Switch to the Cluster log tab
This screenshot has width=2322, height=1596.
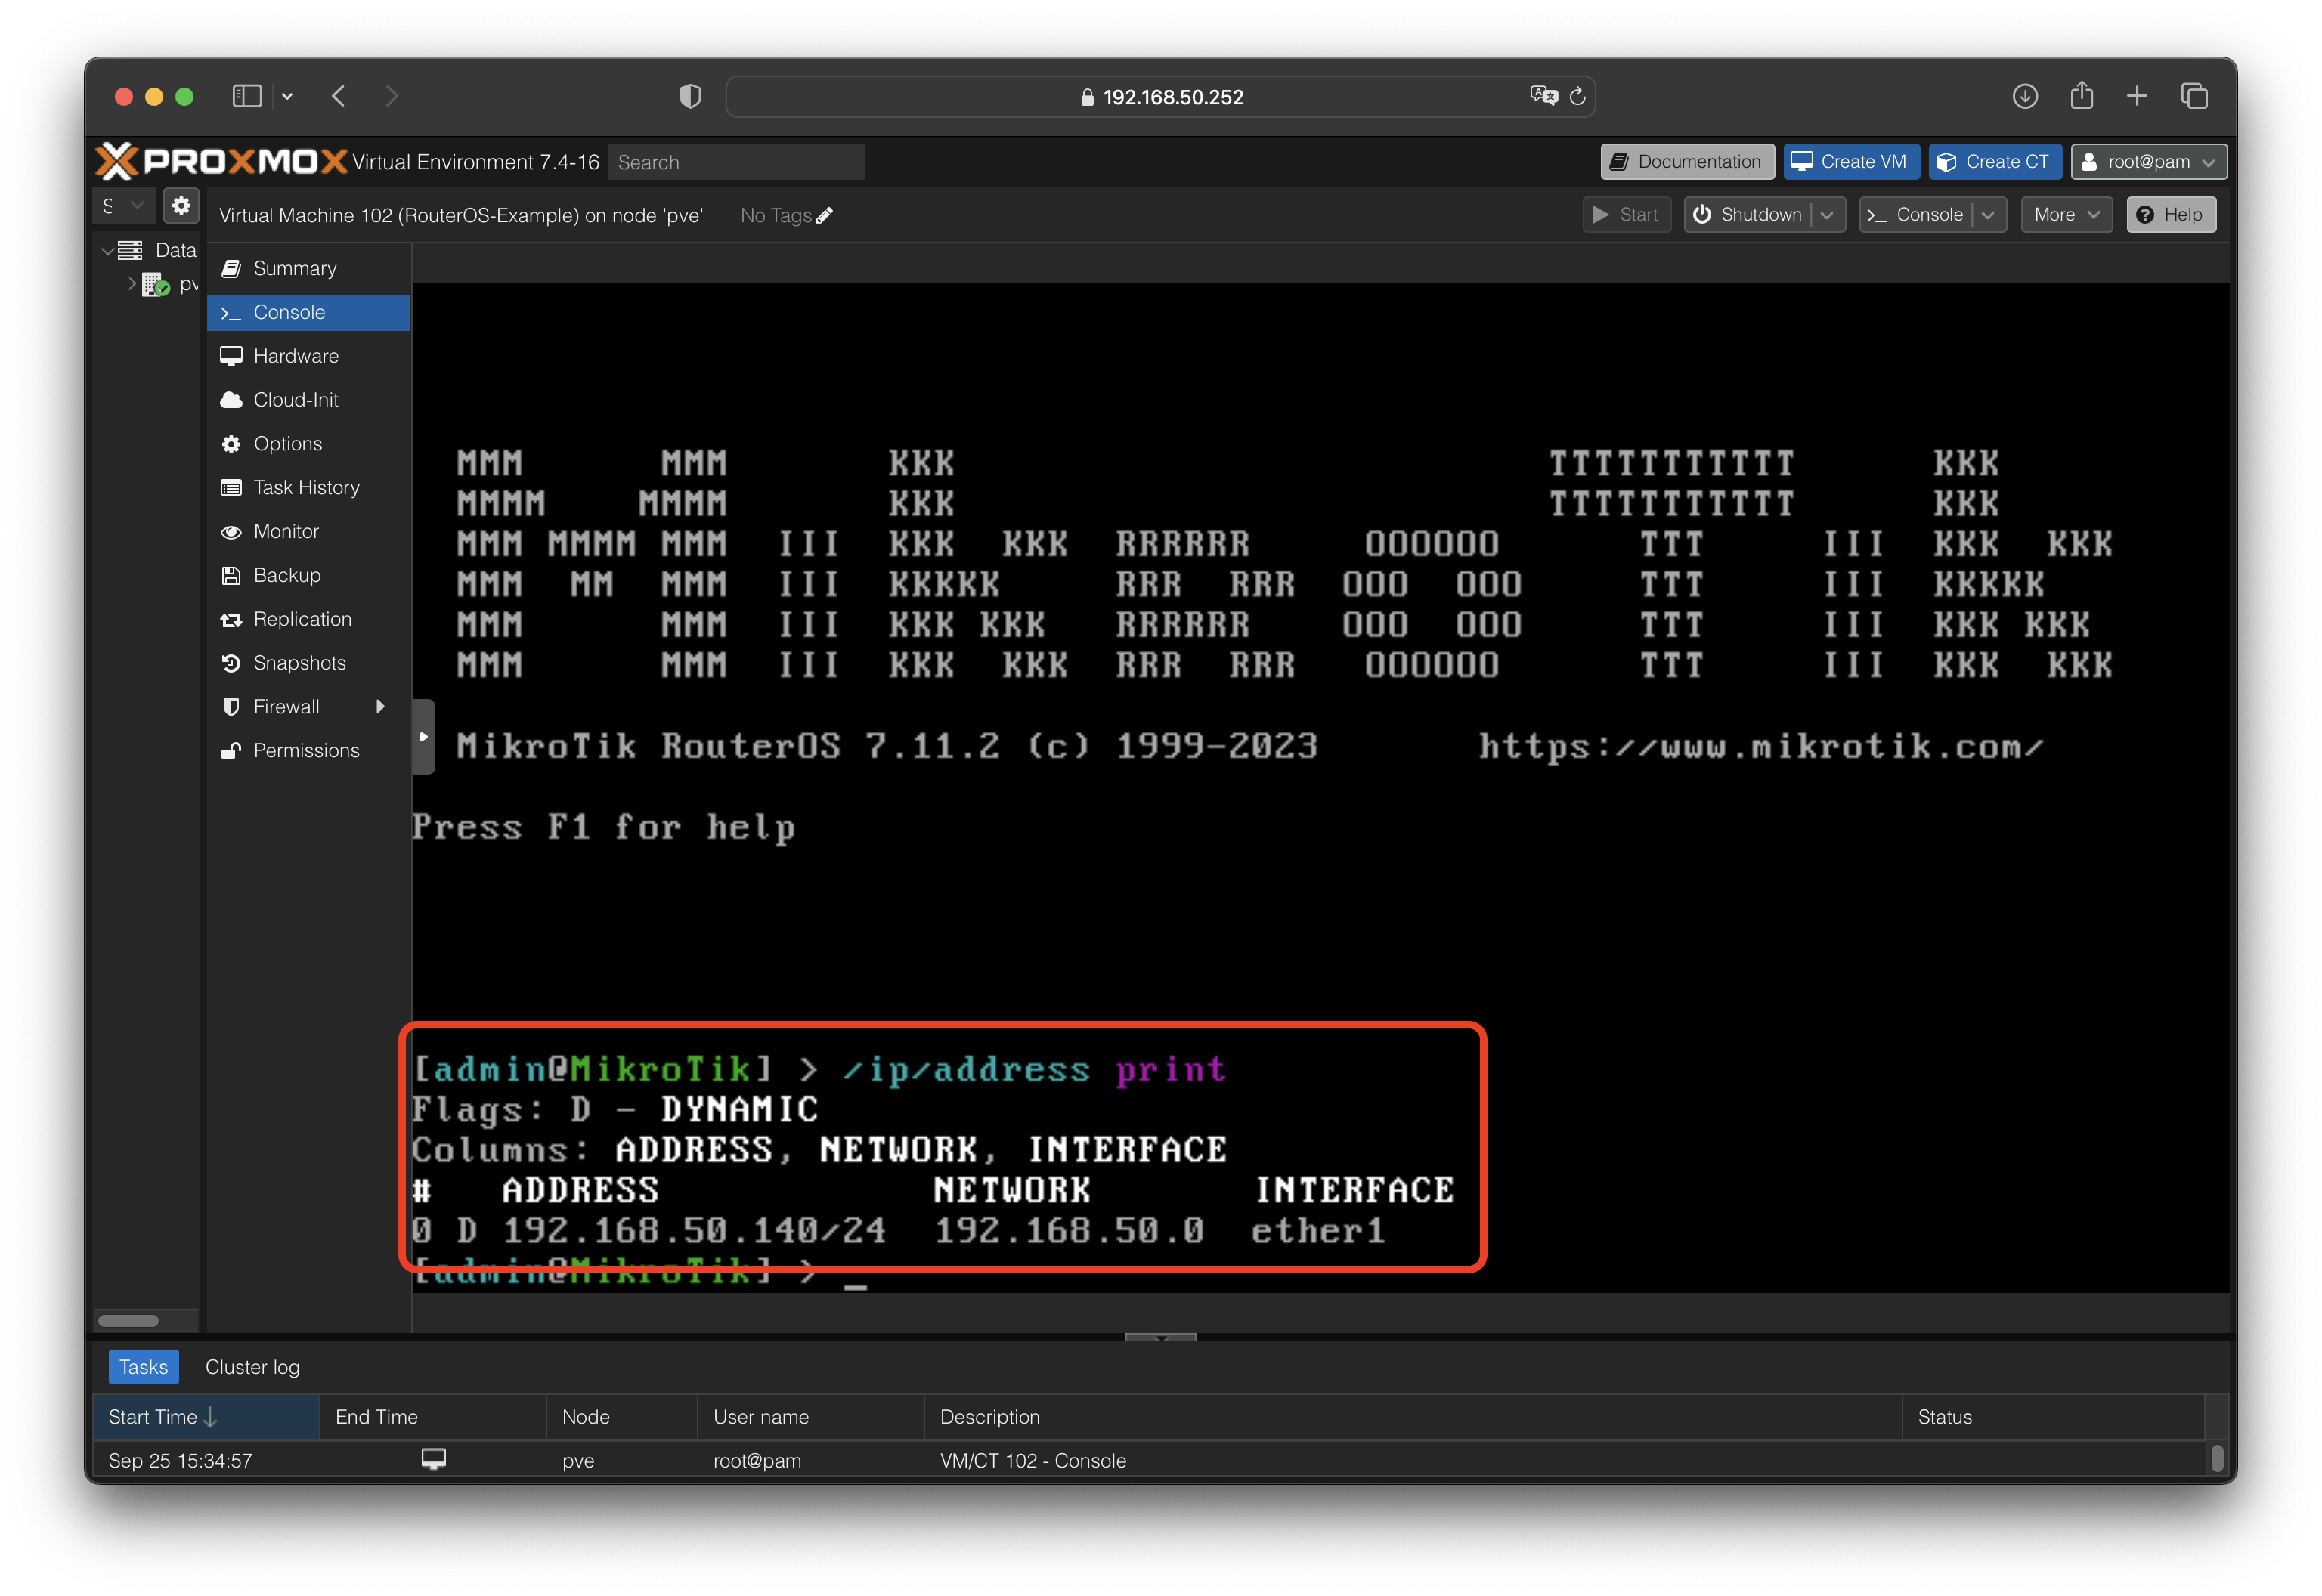[x=252, y=1367]
